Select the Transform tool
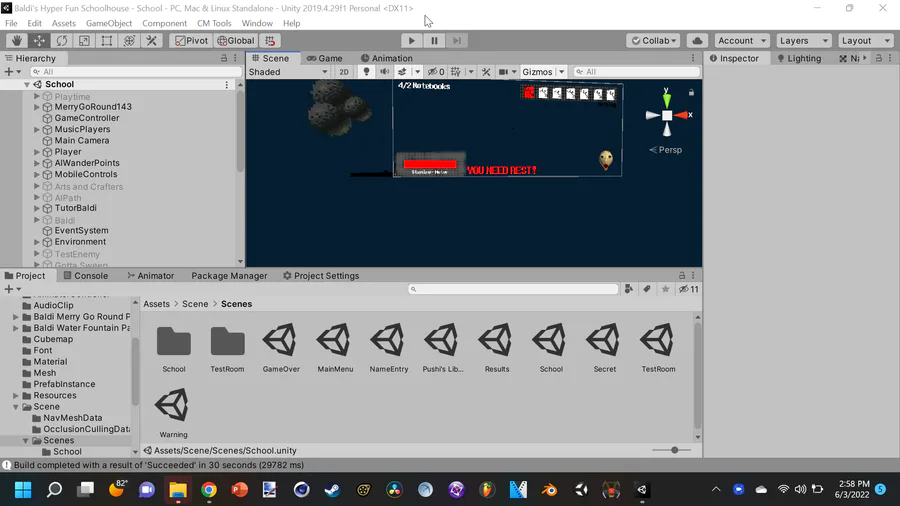Screen dimensions: 900x506 click(x=129, y=41)
